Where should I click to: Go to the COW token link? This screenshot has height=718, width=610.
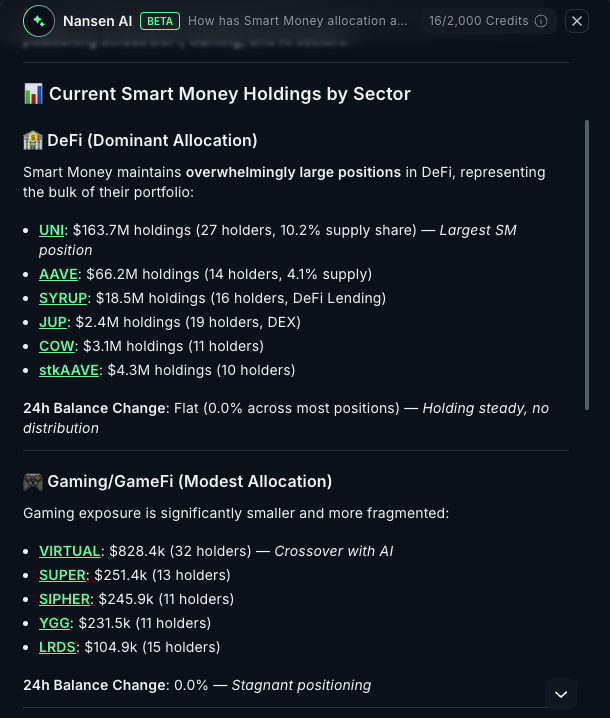tap(57, 346)
